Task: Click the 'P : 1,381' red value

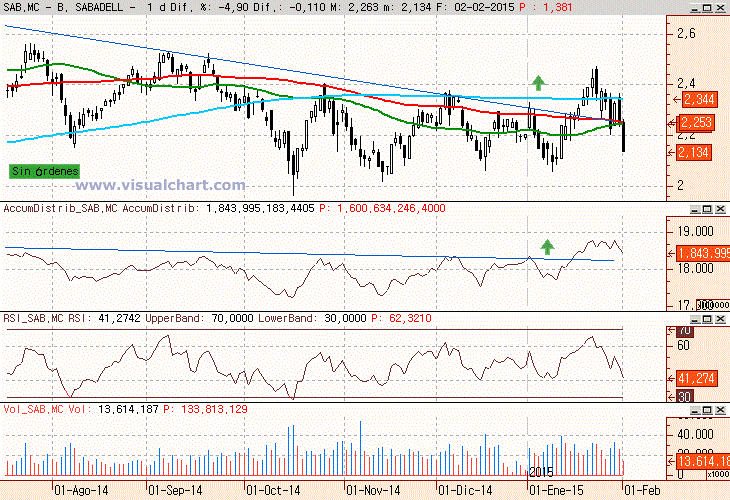Action: tap(545, 7)
